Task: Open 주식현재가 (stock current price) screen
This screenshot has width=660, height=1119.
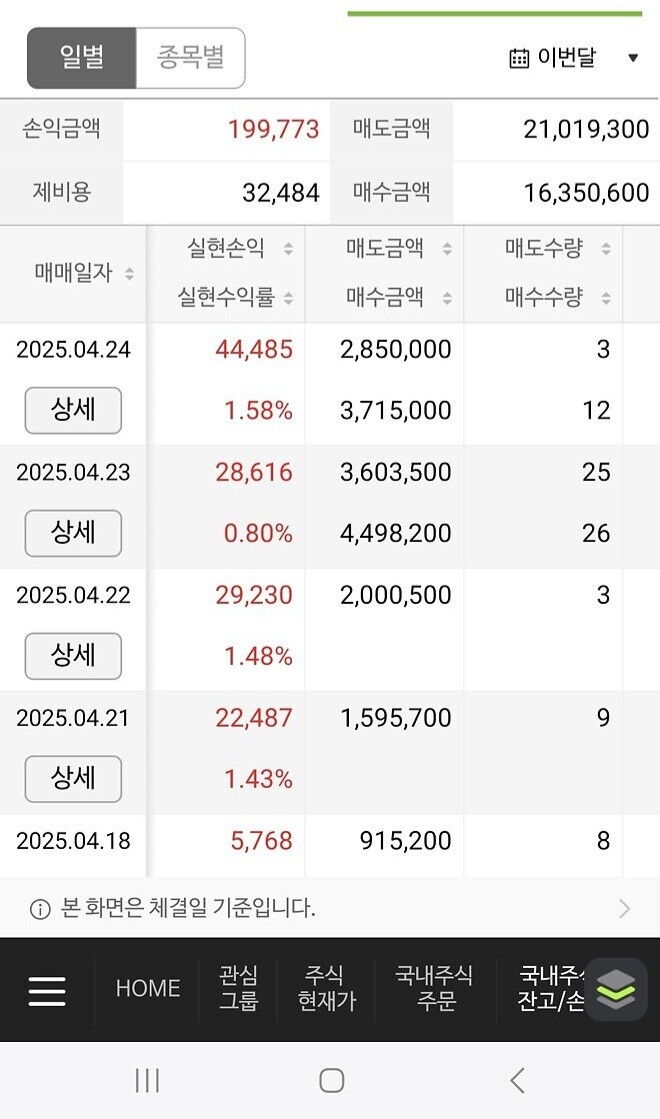Action: 327,989
